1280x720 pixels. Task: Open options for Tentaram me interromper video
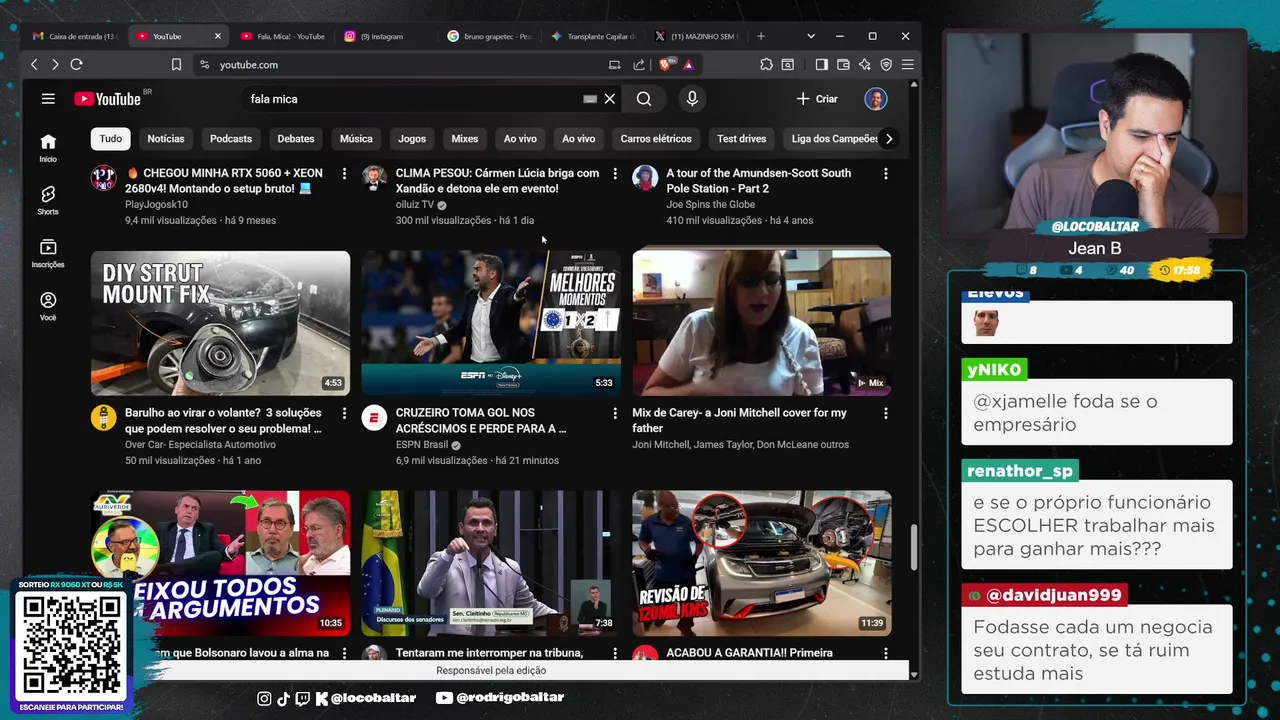(x=615, y=653)
